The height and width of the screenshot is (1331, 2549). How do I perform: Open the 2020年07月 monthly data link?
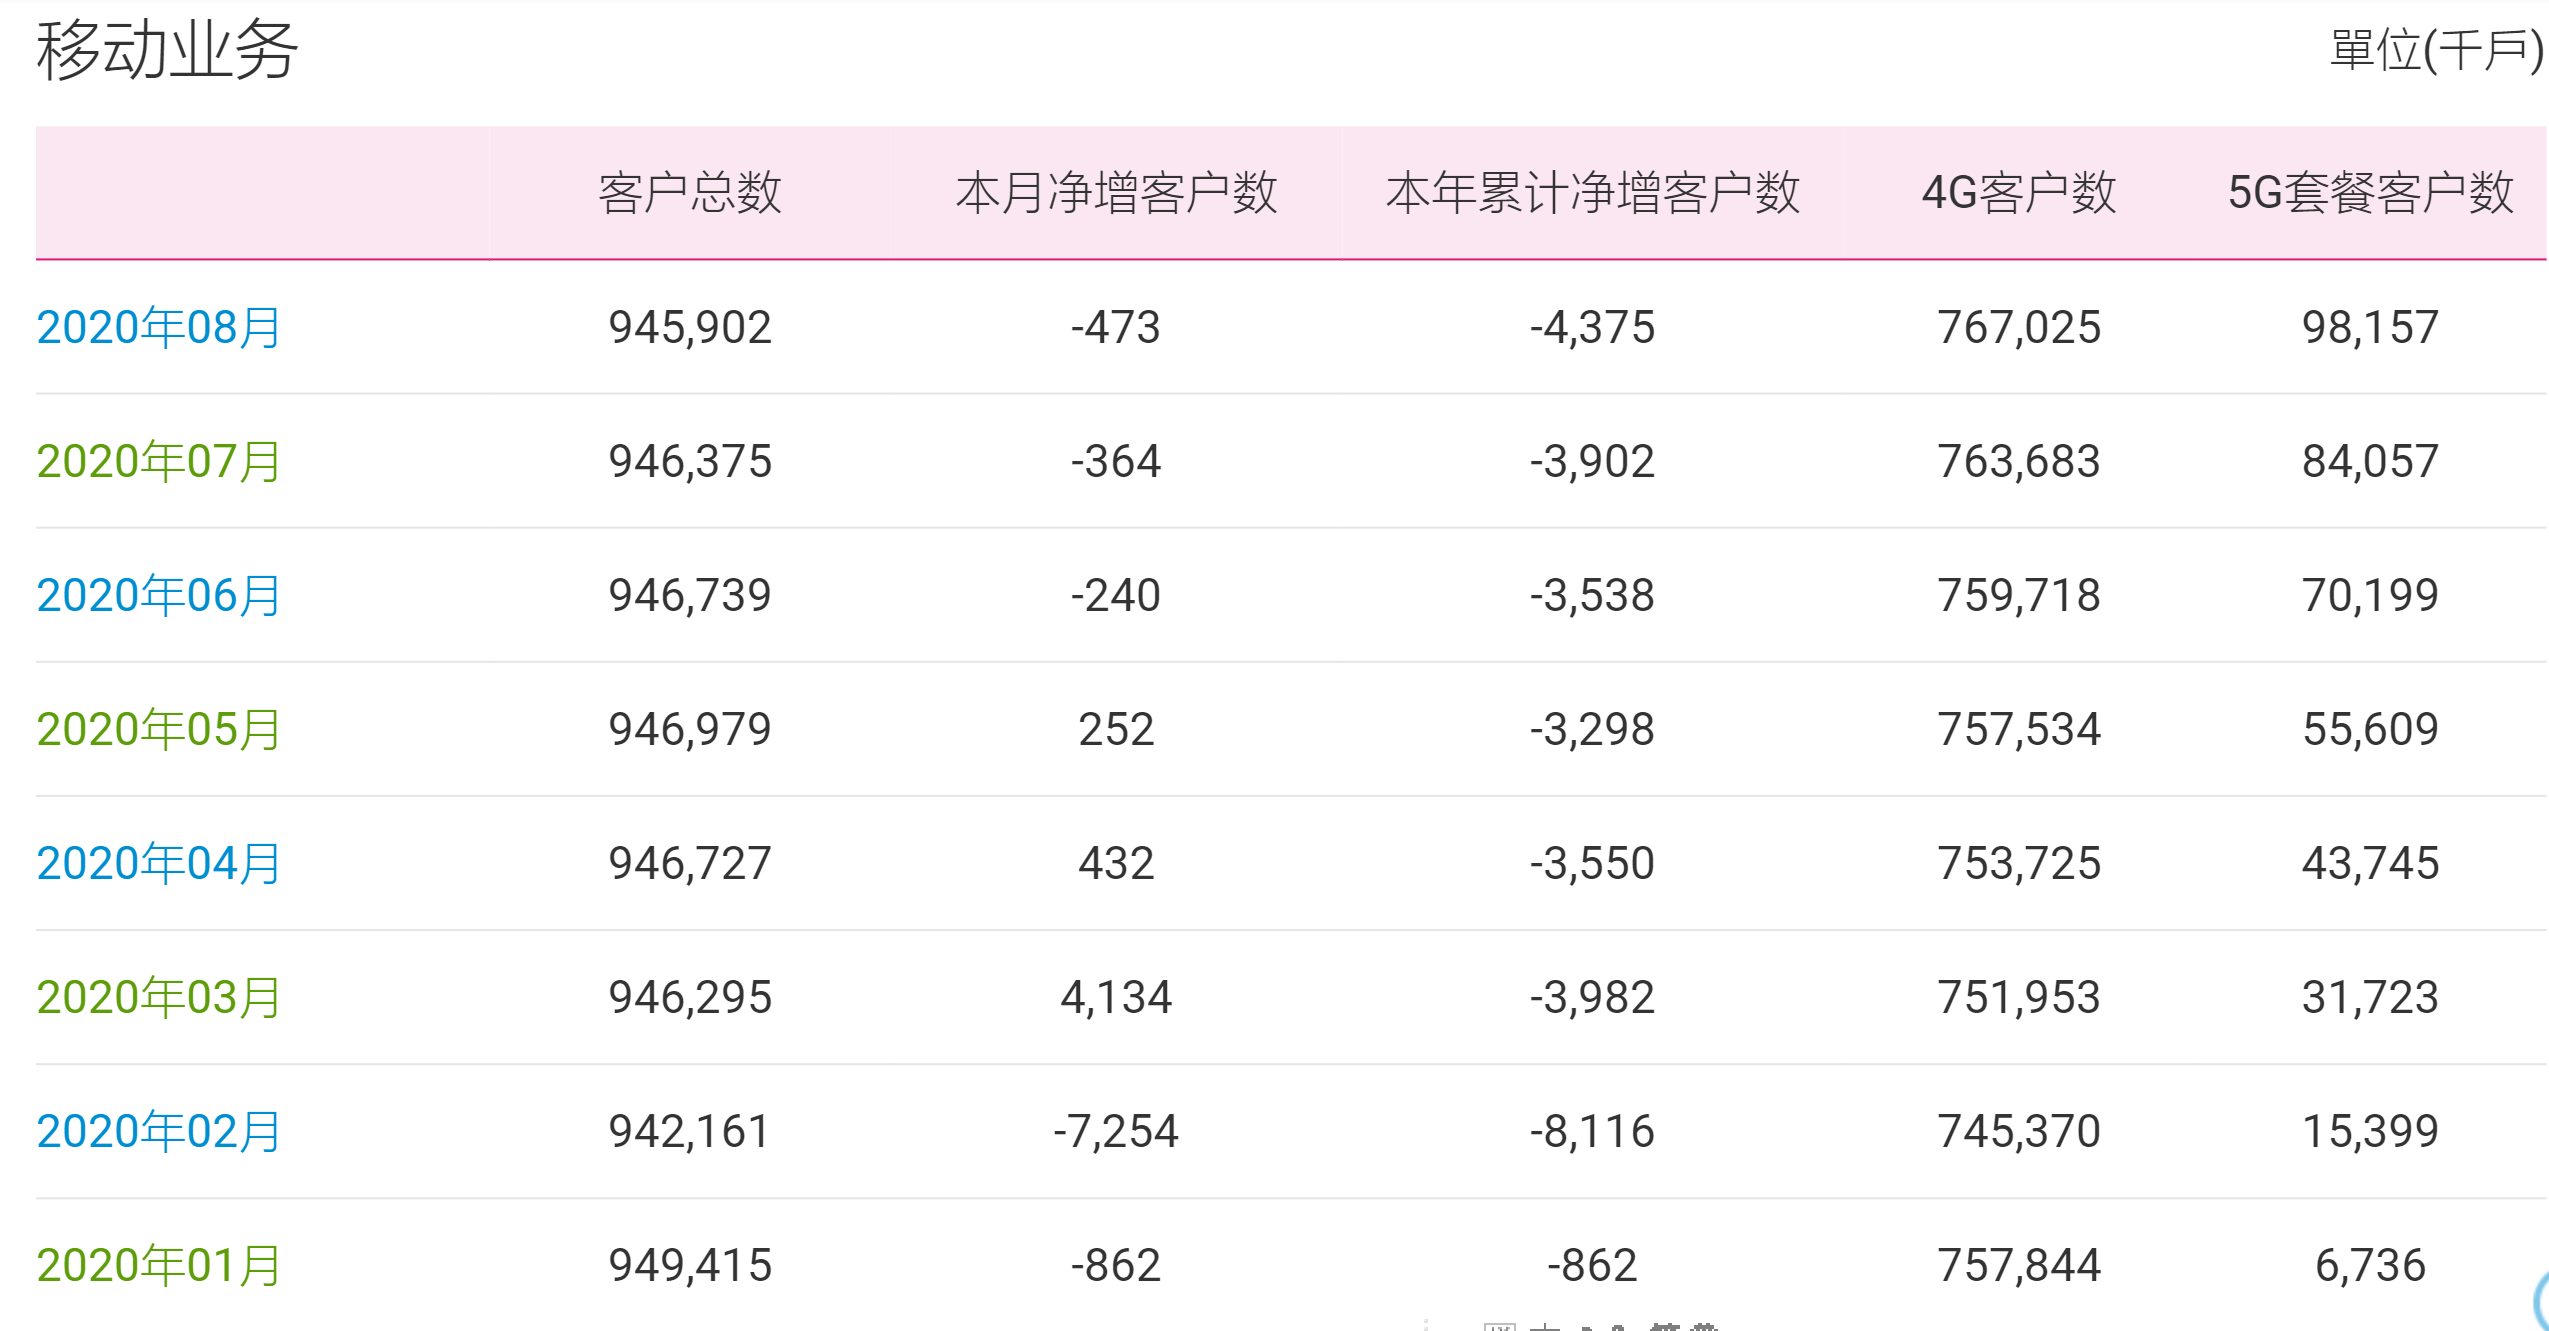pyautogui.click(x=158, y=462)
